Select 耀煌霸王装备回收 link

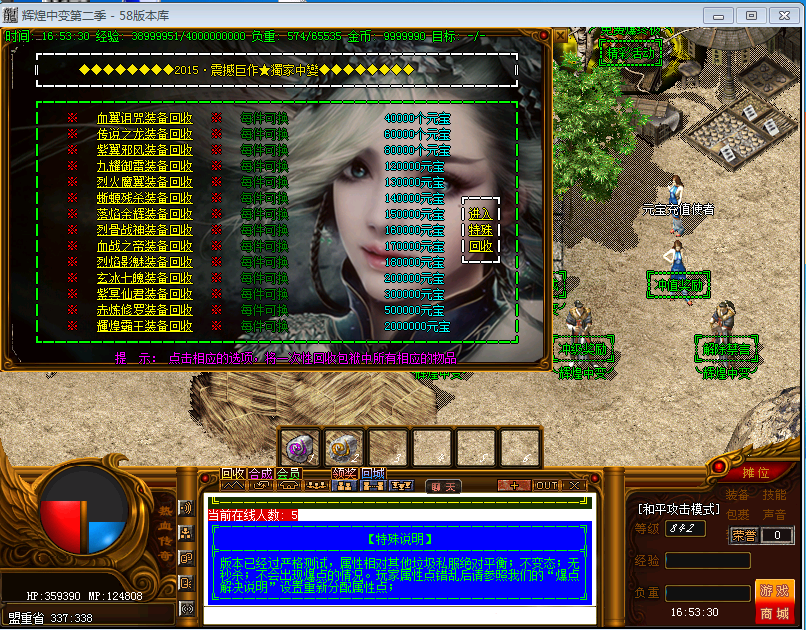click(144, 326)
